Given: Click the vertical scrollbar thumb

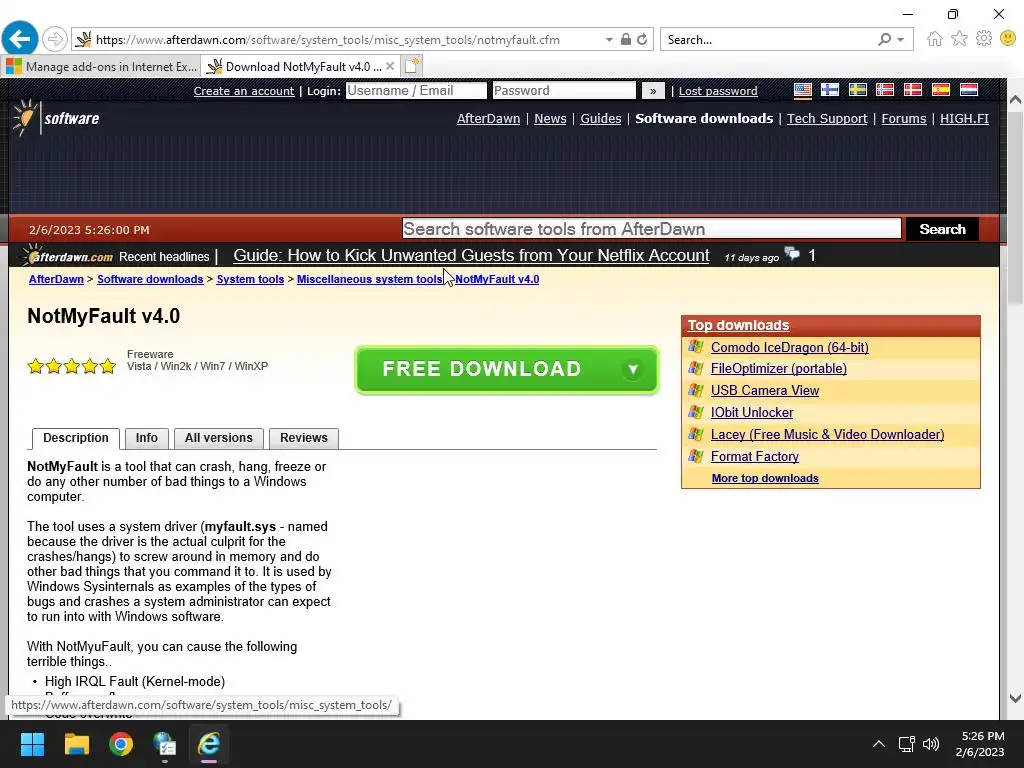Looking at the screenshot, I should pos(1015,209).
